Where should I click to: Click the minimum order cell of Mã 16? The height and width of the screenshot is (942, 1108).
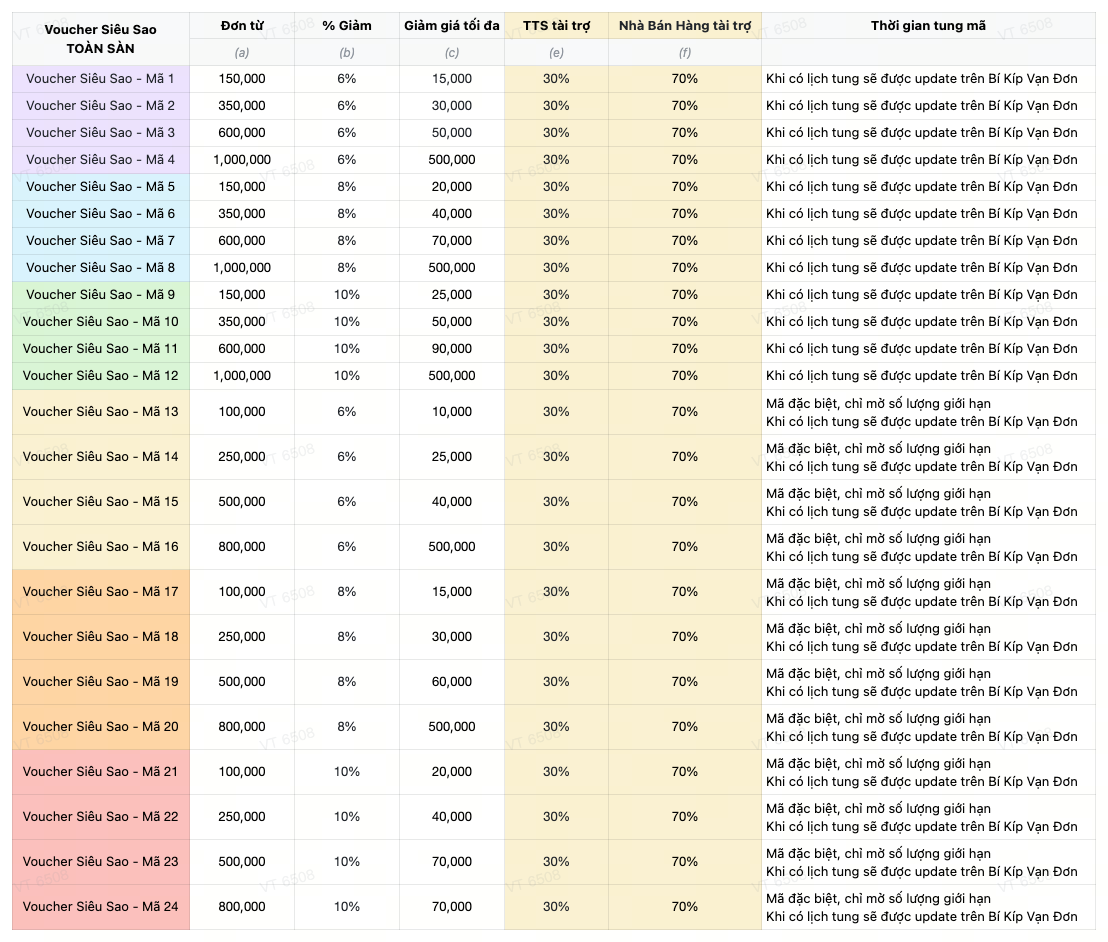pos(242,547)
